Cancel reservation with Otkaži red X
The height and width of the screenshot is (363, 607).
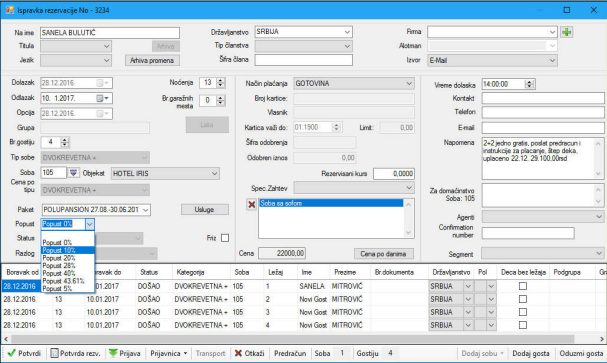(x=250, y=353)
